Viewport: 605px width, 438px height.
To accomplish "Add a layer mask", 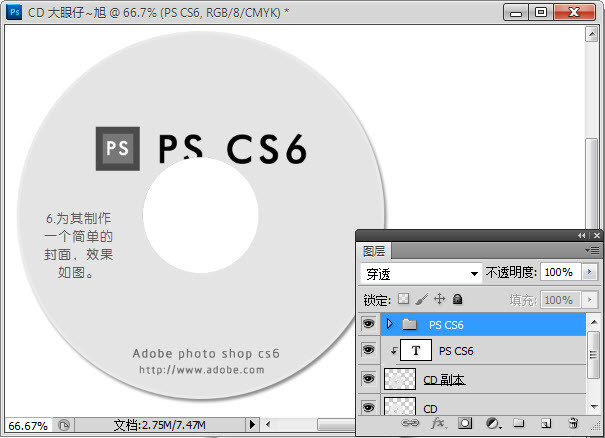I will click(465, 424).
